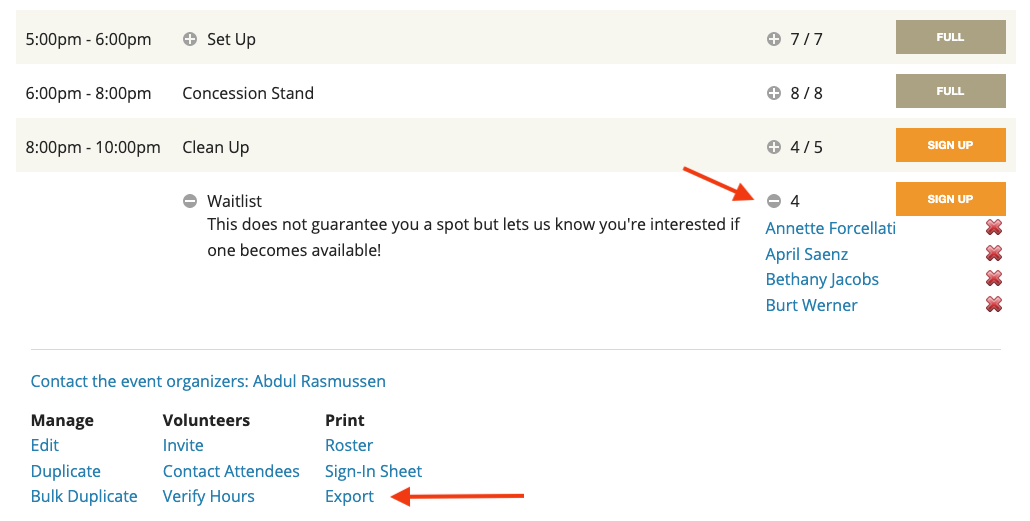Viewport: 1030px width, 521px height.
Task: Collapse the waitlist count of 4 names
Action: (x=773, y=201)
